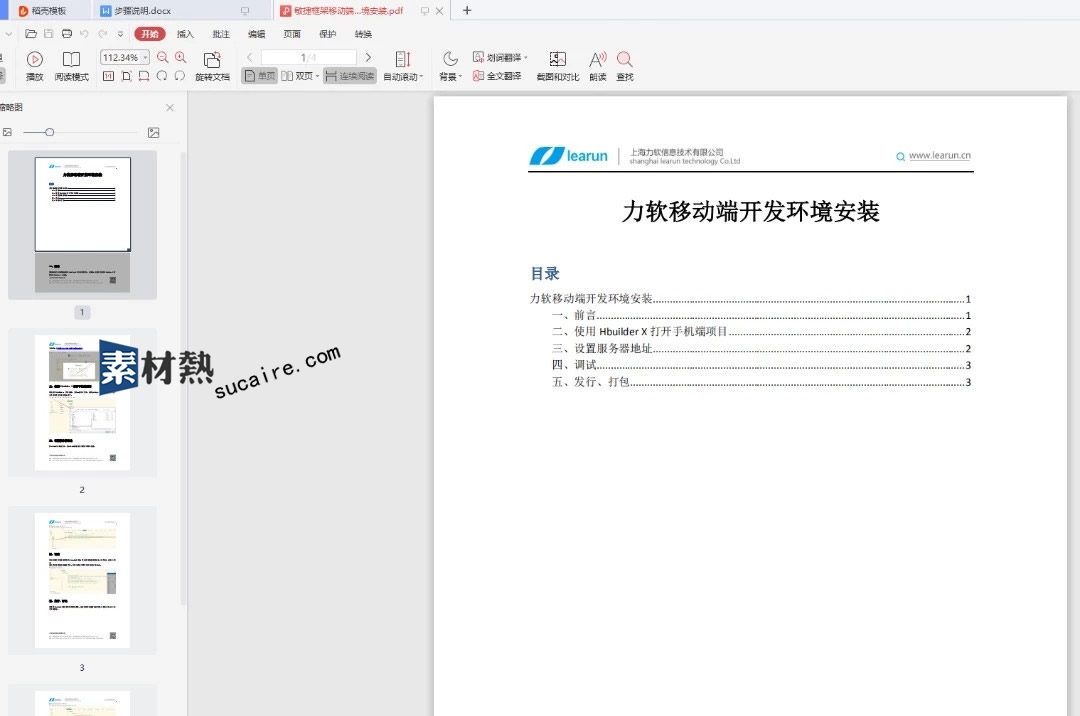Click the zoom in magnifier icon
The width and height of the screenshot is (1080, 716).
tap(180, 57)
